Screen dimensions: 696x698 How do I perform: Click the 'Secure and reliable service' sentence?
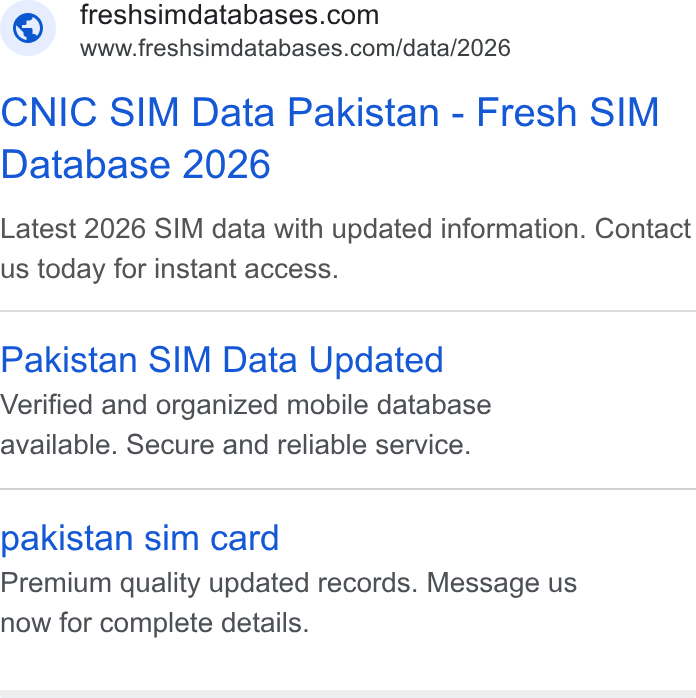298,445
